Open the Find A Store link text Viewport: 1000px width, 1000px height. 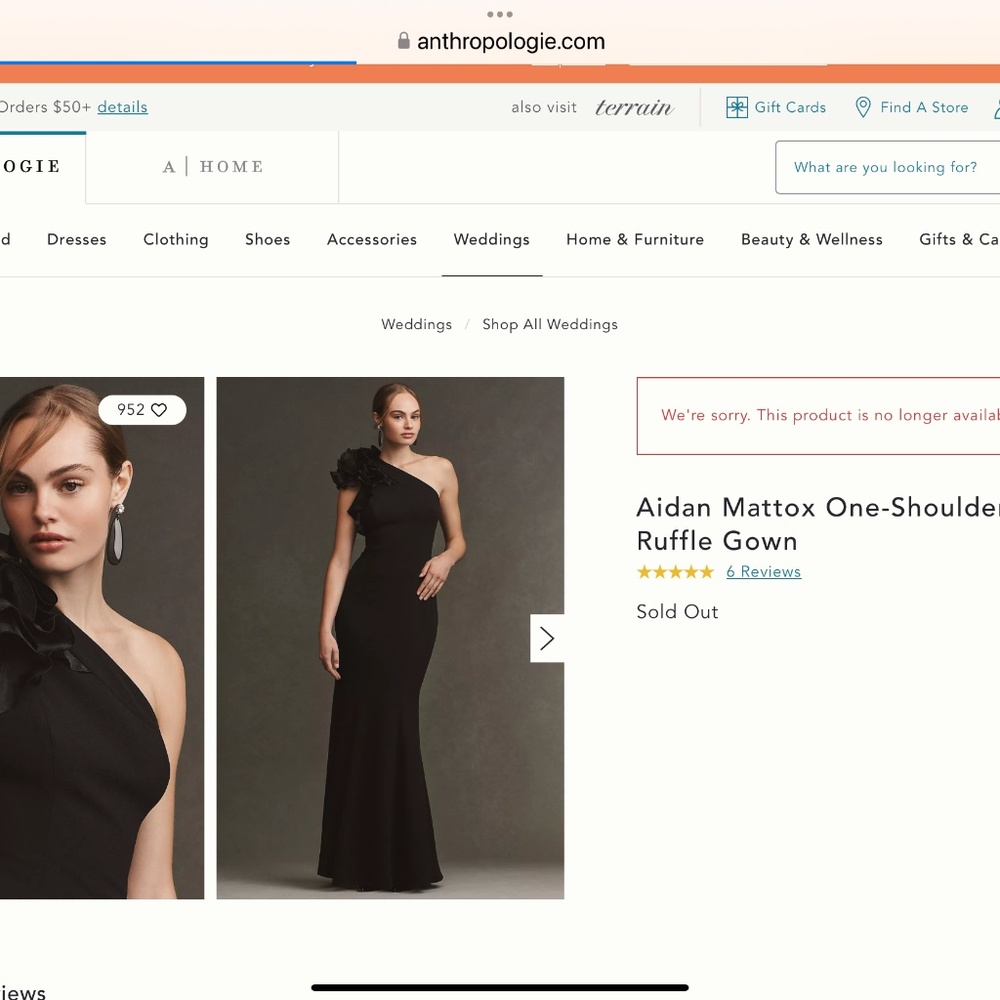[x=924, y=107]
